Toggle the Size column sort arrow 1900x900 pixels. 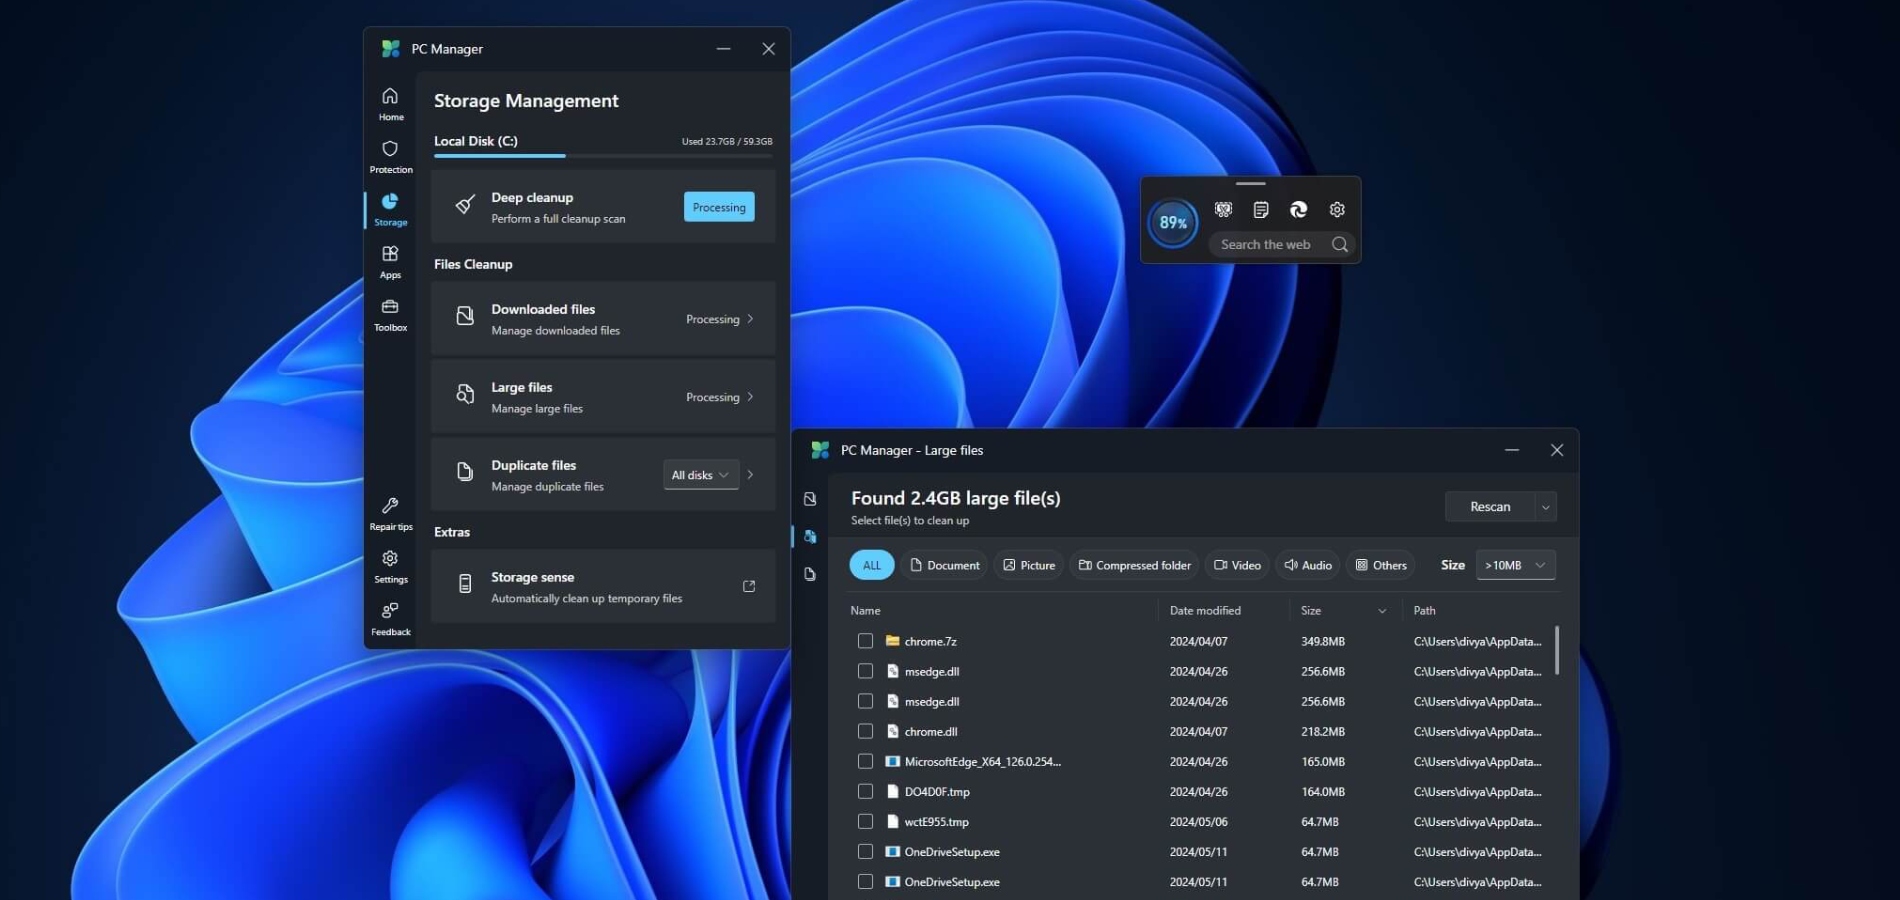1382,611
